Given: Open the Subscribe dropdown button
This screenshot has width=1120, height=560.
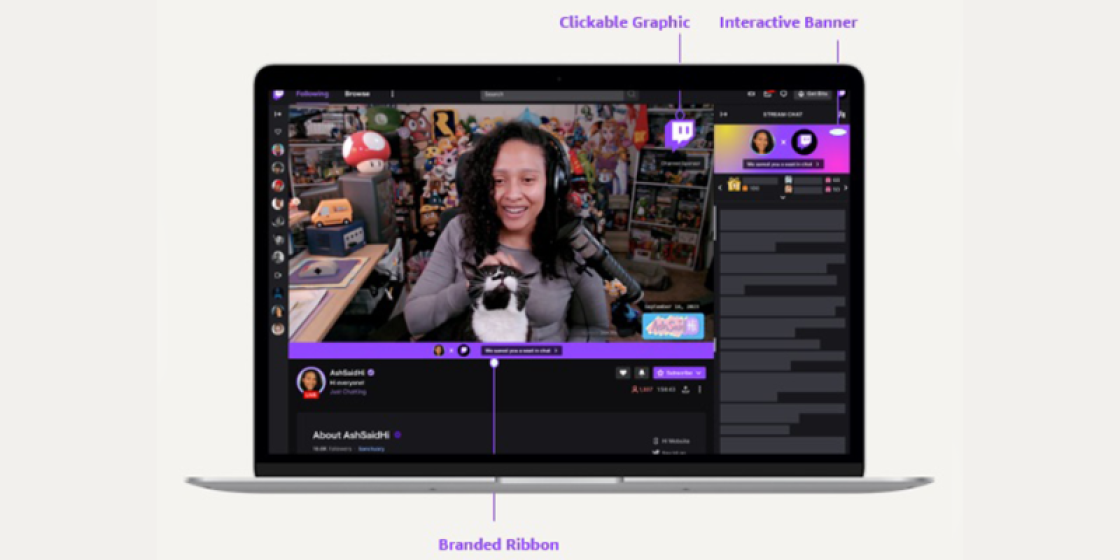Looking at the screenshot, I should click(x=679, y=373).
